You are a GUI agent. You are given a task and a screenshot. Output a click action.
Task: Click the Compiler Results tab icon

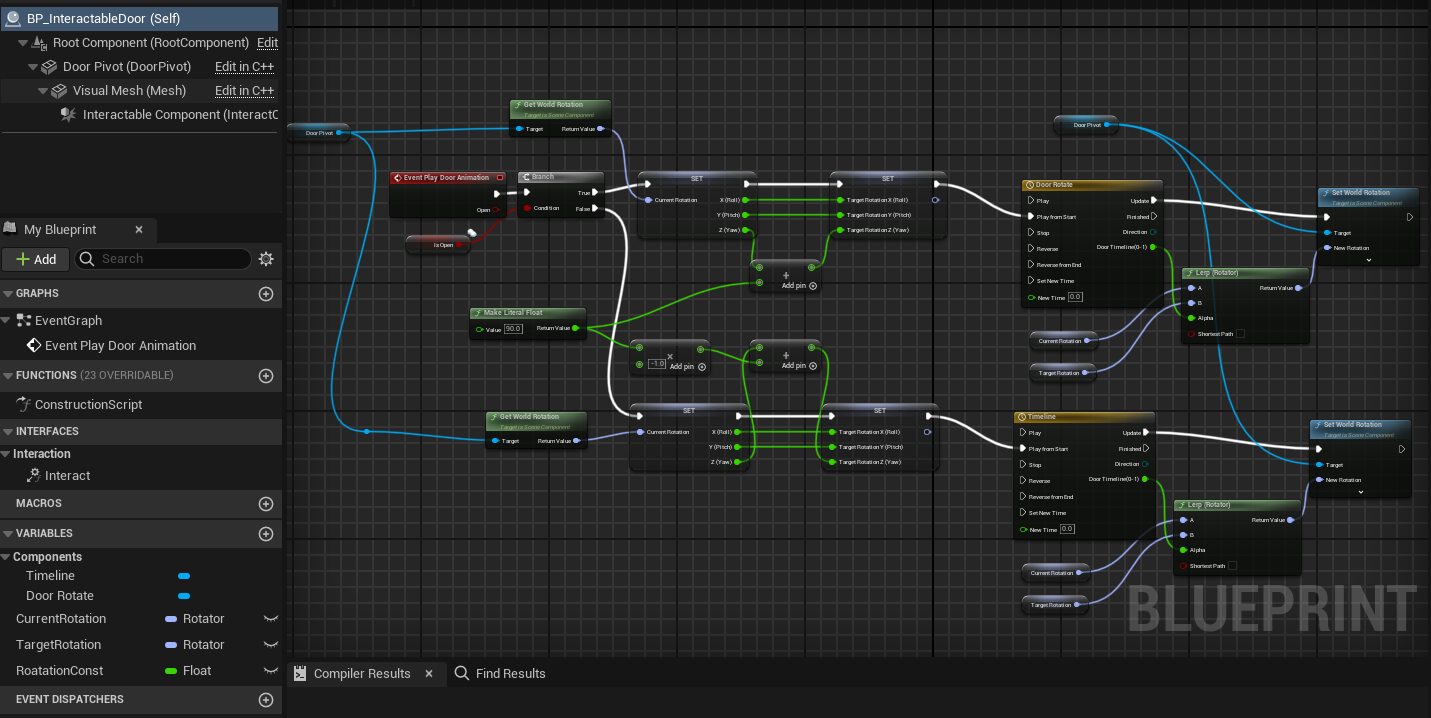click(300, 674)
